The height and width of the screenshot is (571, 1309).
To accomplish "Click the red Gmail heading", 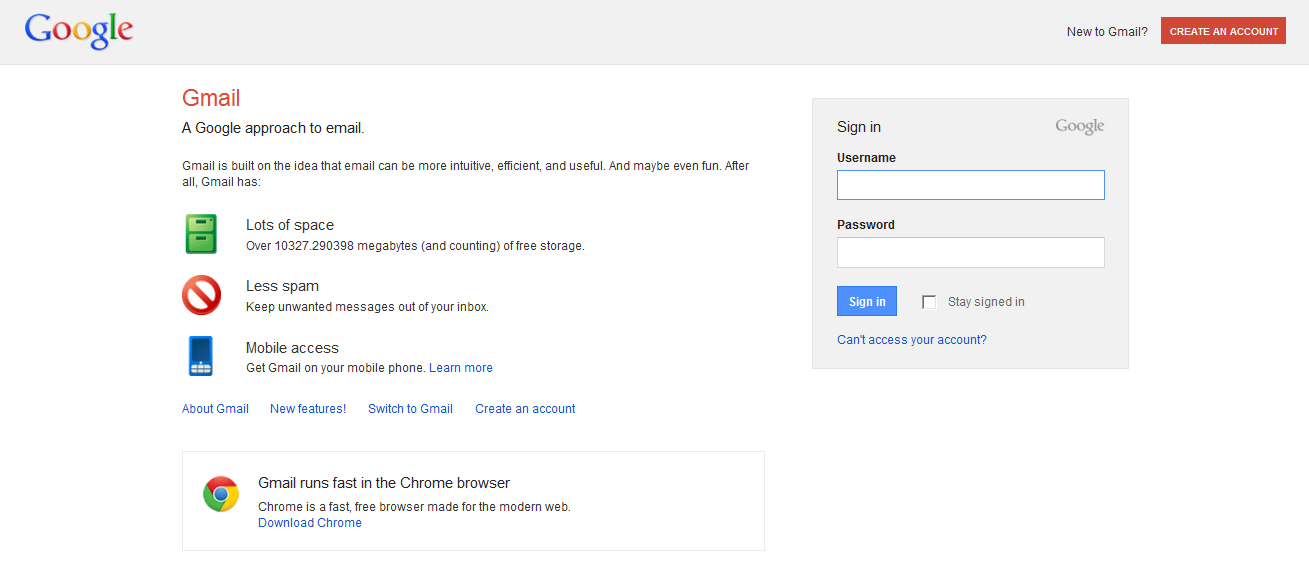I will click(211, 98).
